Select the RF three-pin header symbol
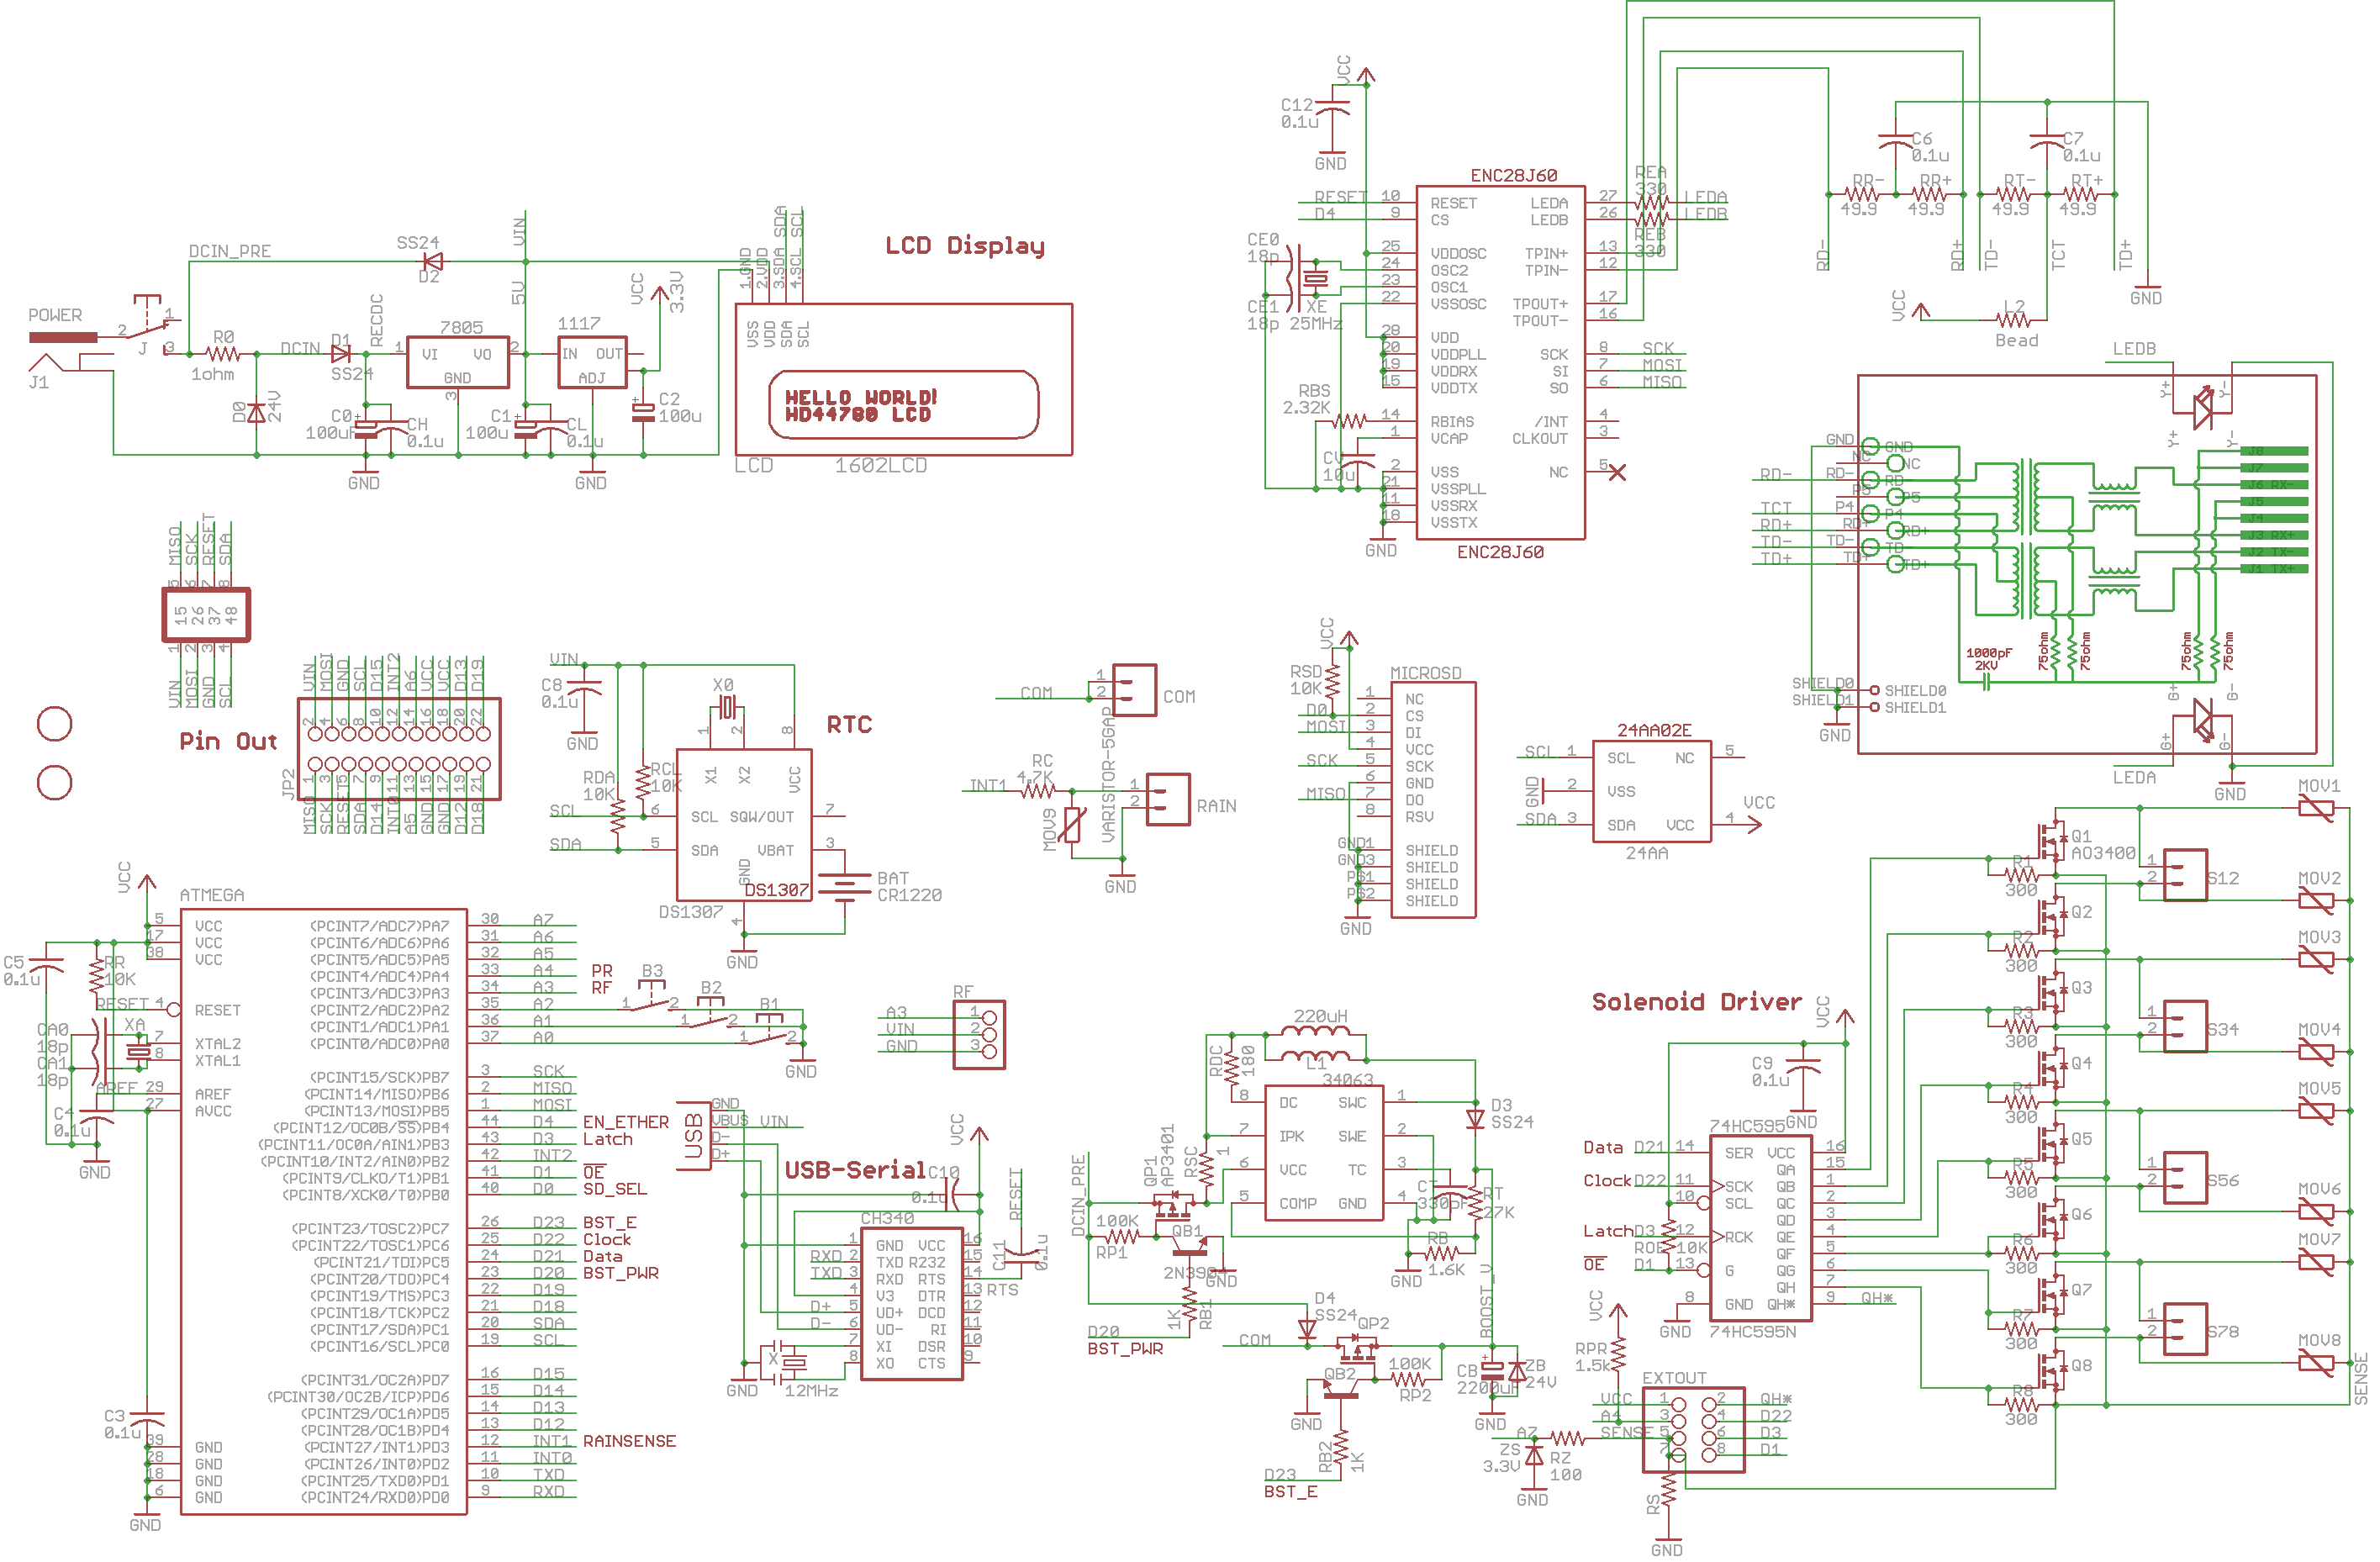The height and width of the screenshot is (1562, 2380). point(979,1036)
